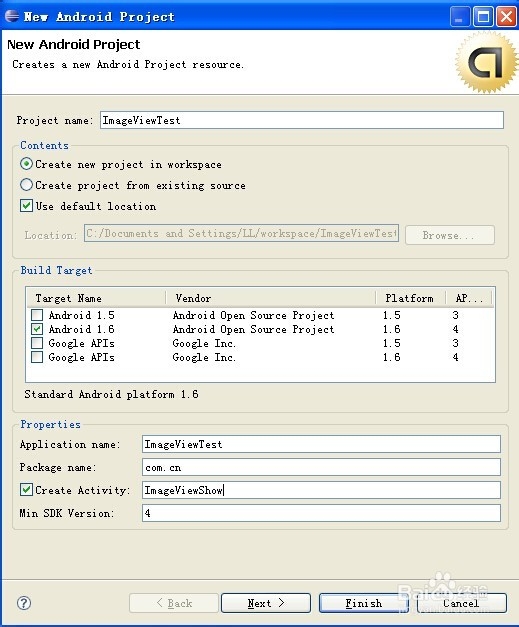The height and width of the screenshot is (627, 519).
Task: Select the 'Android Open Source Project' 1.5 vendor cell
Action: [x=253, y=315]
